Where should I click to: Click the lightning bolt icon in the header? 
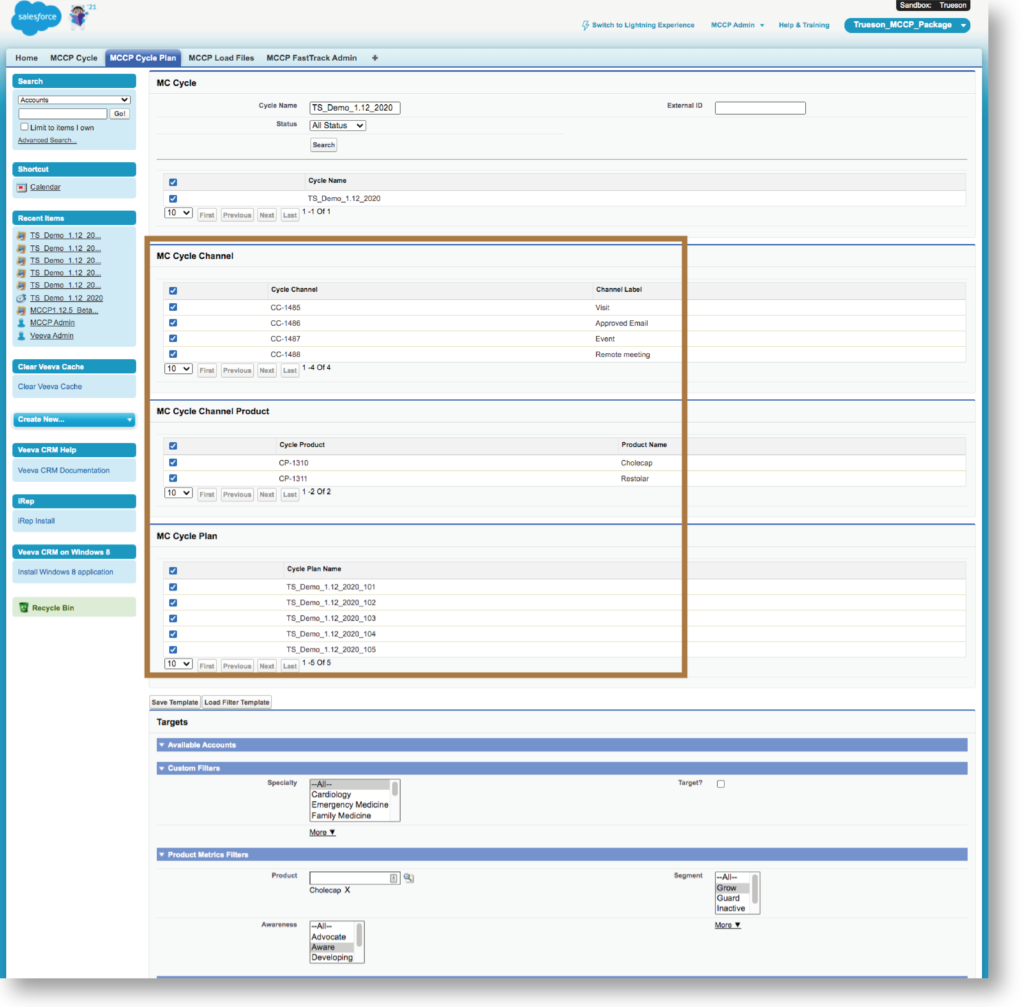click(x=585, y=25)
